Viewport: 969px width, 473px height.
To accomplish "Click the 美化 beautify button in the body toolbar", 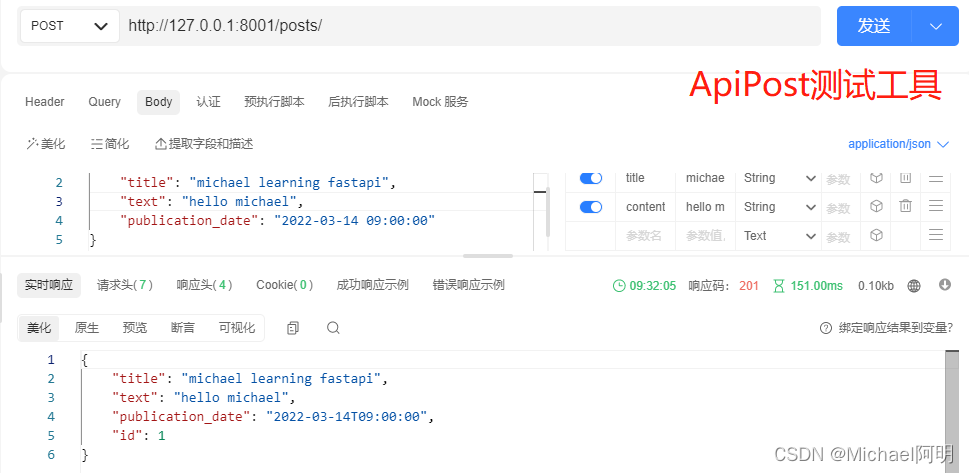I will coord(46,144).
